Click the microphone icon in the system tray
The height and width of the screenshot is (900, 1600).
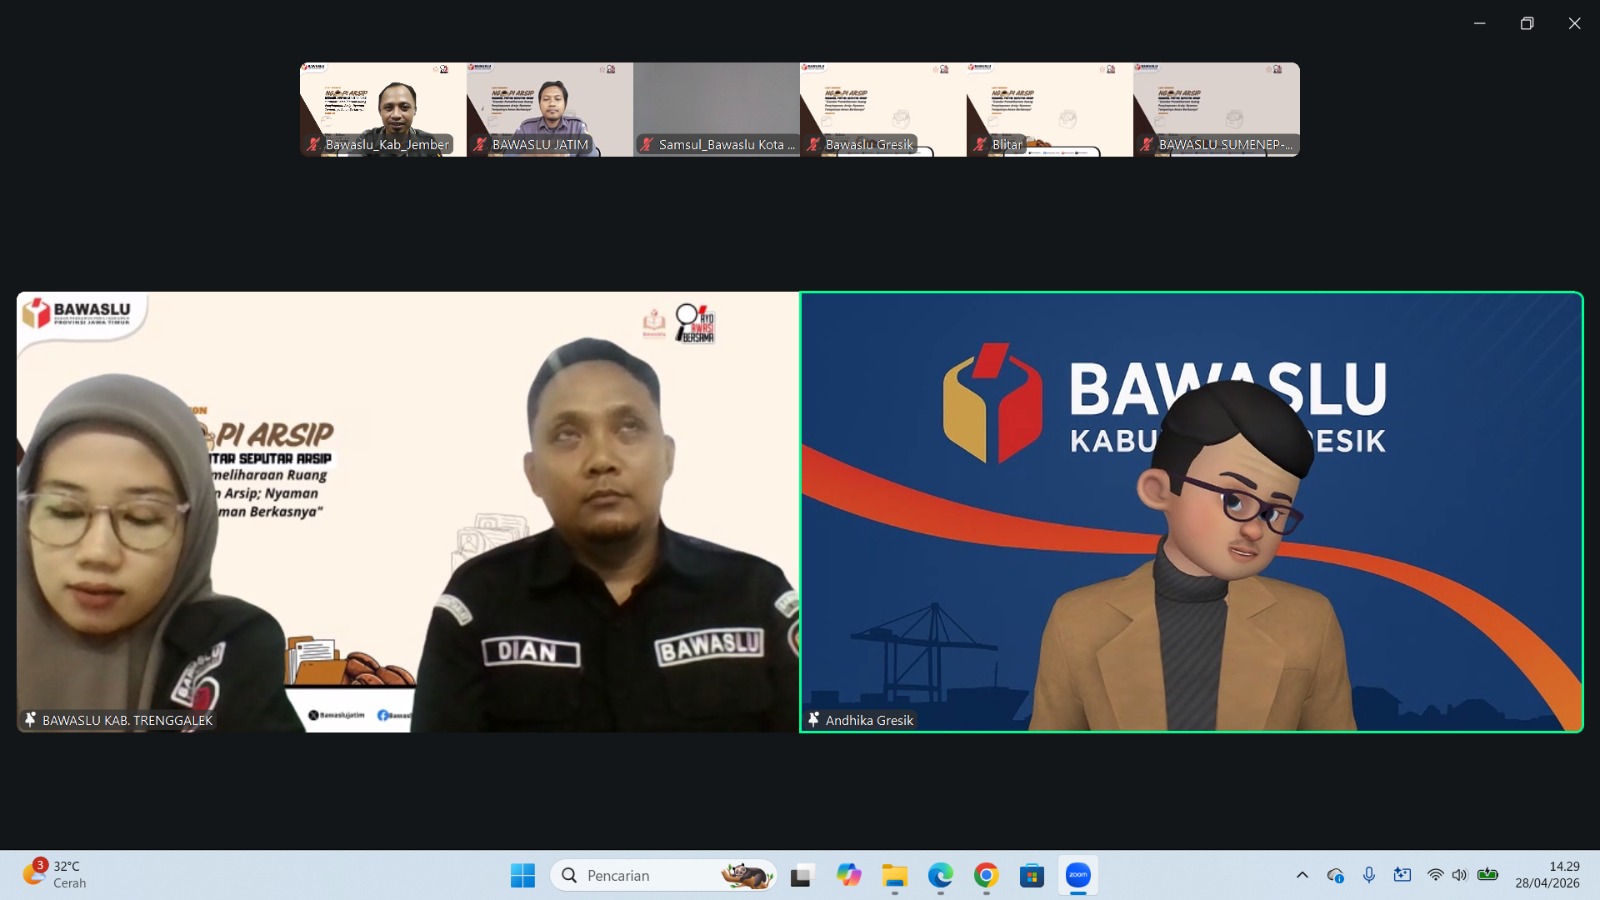[1369, 875]
